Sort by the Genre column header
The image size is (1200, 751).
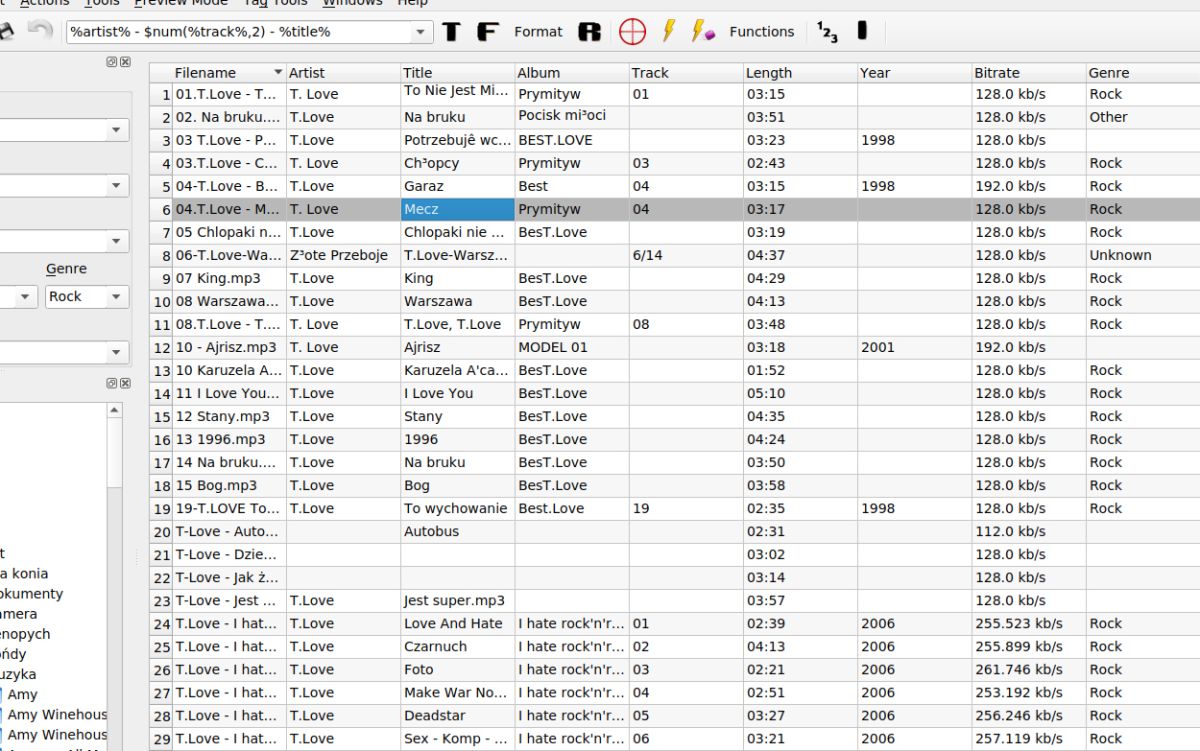click(x=1142, y=73)
